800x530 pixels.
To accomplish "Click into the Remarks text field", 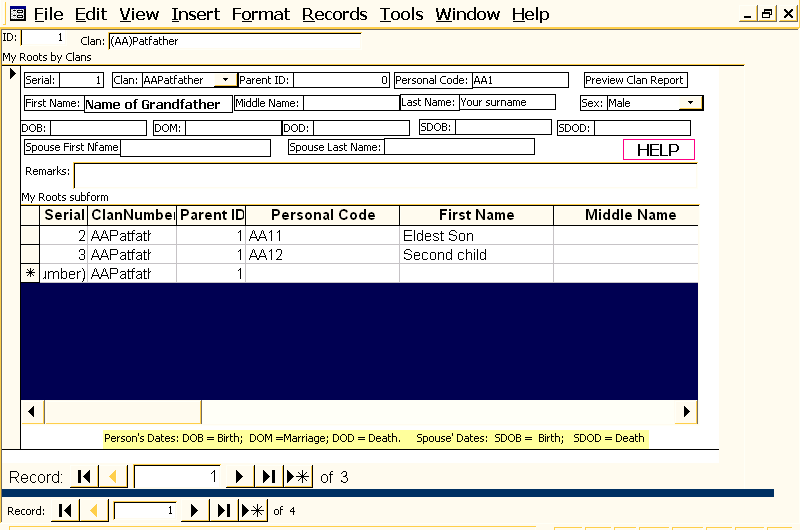I will pyautogui.click(x=384, y=175).
